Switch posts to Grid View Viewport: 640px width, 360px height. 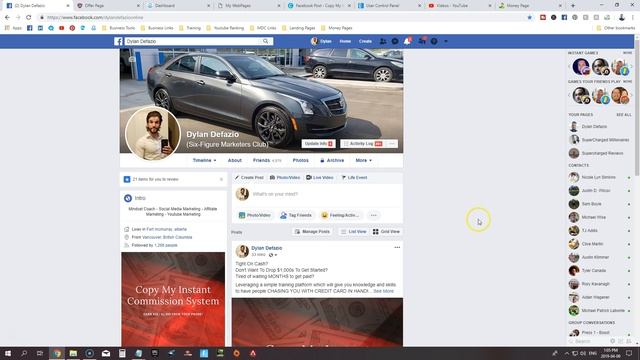click(386, 231)
